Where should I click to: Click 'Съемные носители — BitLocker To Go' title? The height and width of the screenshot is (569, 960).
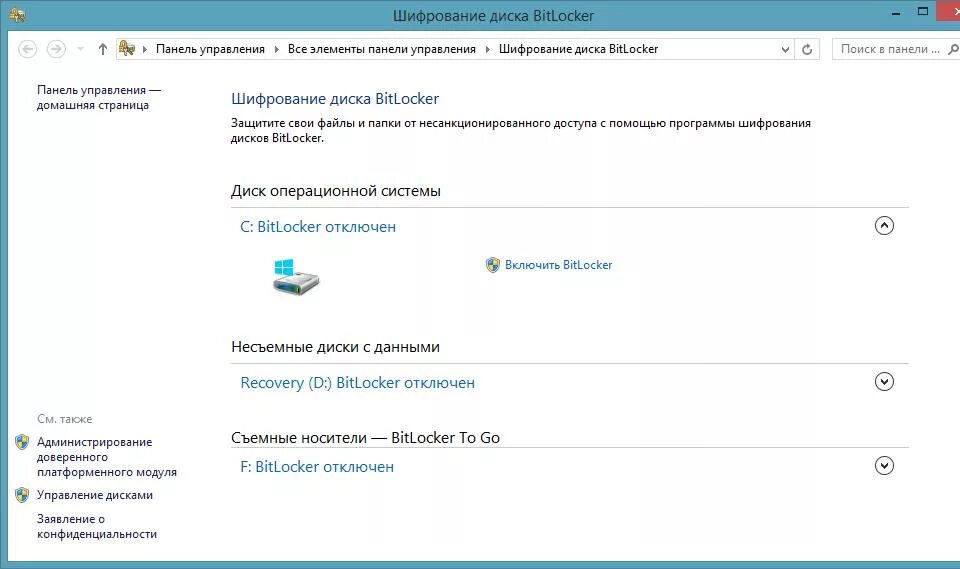[366, 437]
